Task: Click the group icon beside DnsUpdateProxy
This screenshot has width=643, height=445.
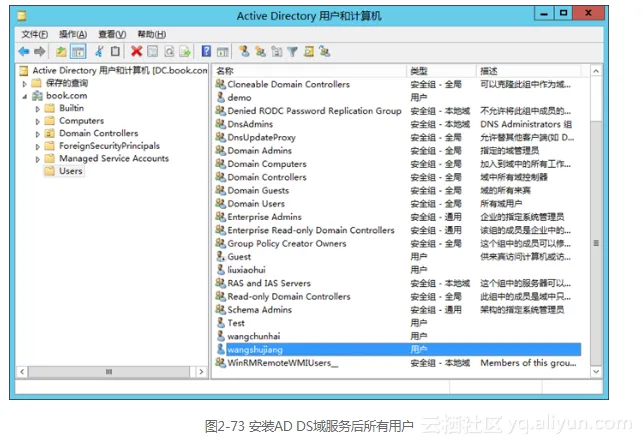Action: (x=221, y=137)
